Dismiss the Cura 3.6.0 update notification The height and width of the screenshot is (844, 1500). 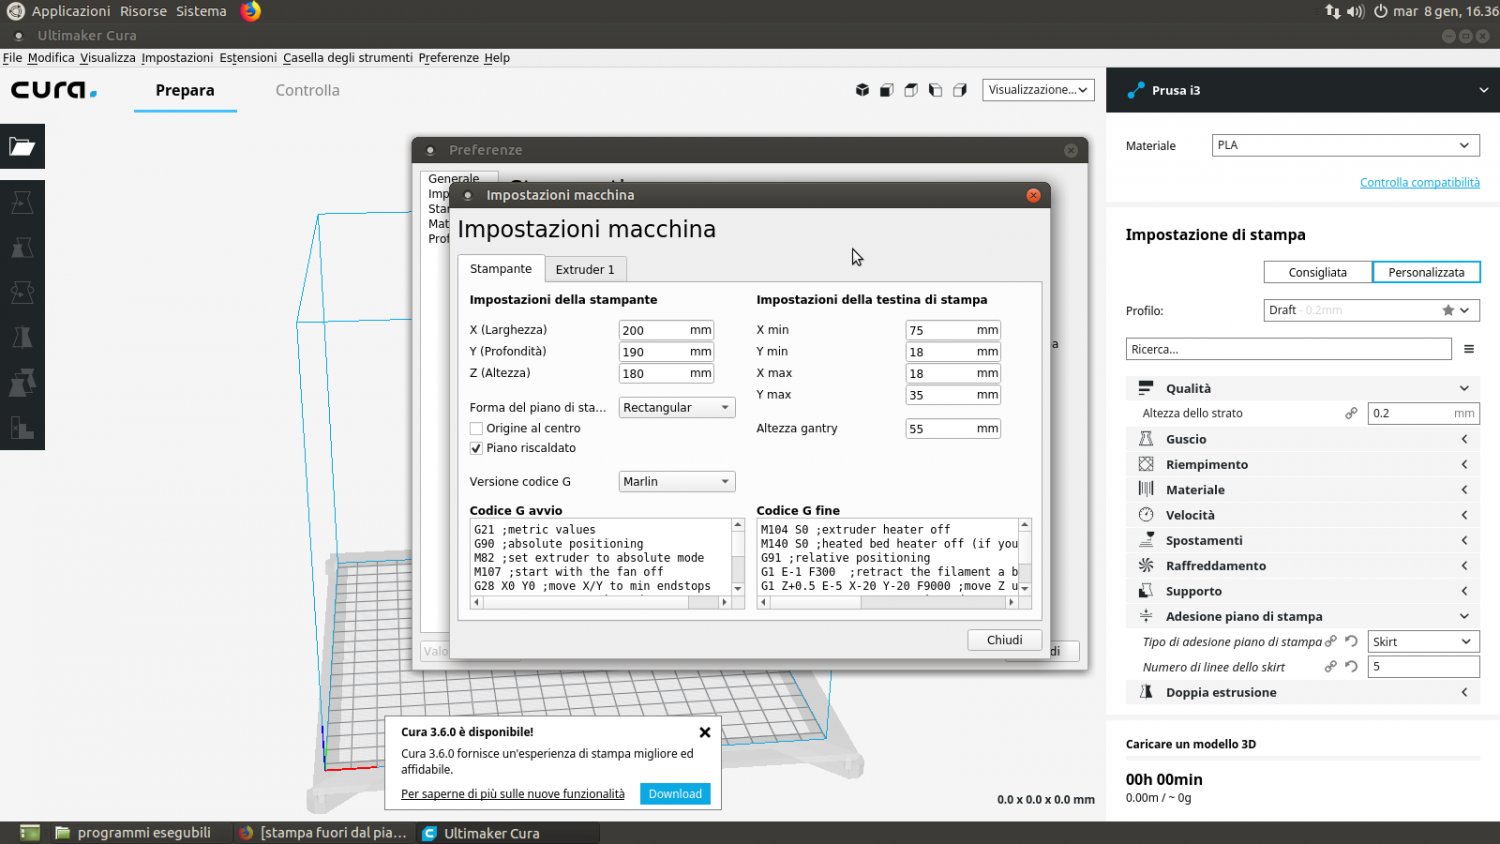[x=705, y=732]
